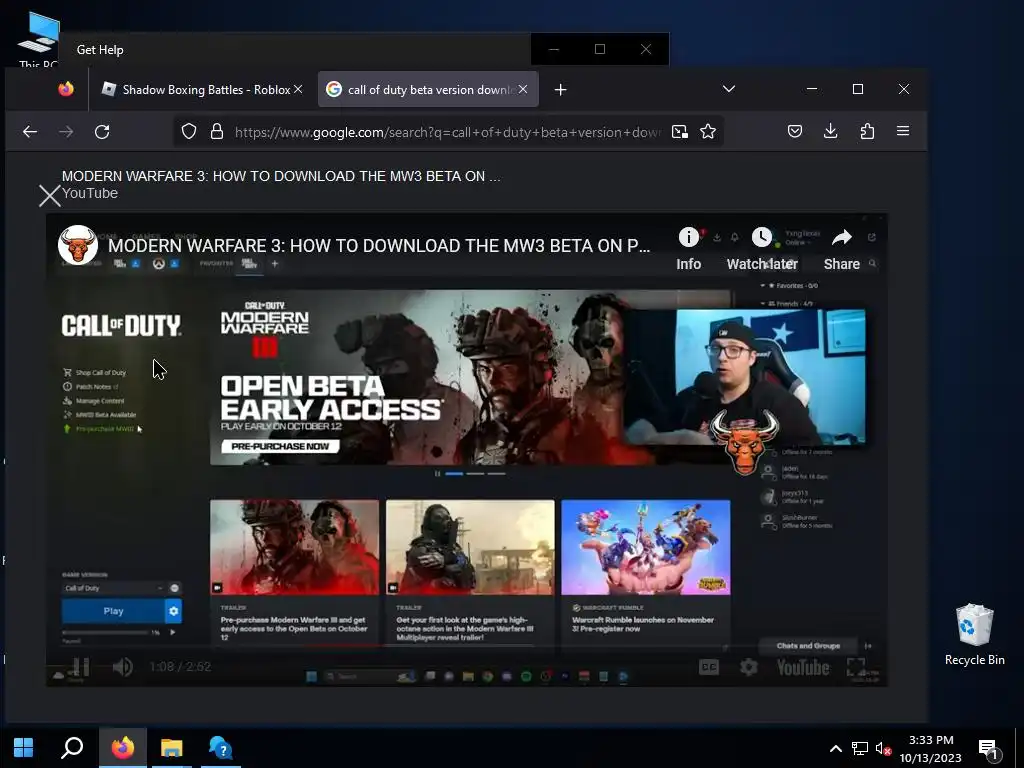Close the call of duty beta tab
The height and width of the screenshot is (768, 1024).
(522, 89)
